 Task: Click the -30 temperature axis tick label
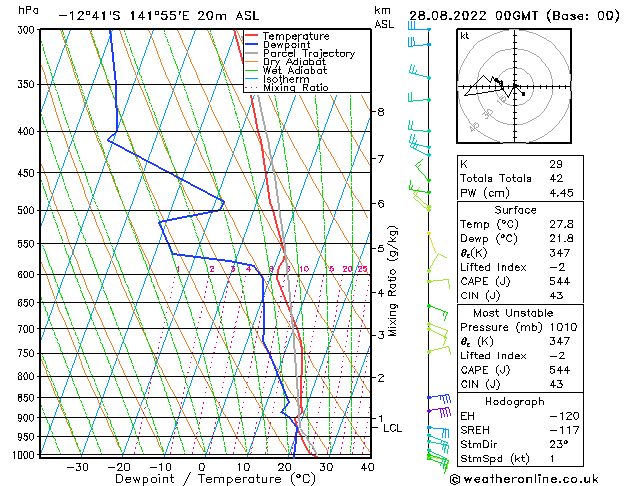click(77, 468)
